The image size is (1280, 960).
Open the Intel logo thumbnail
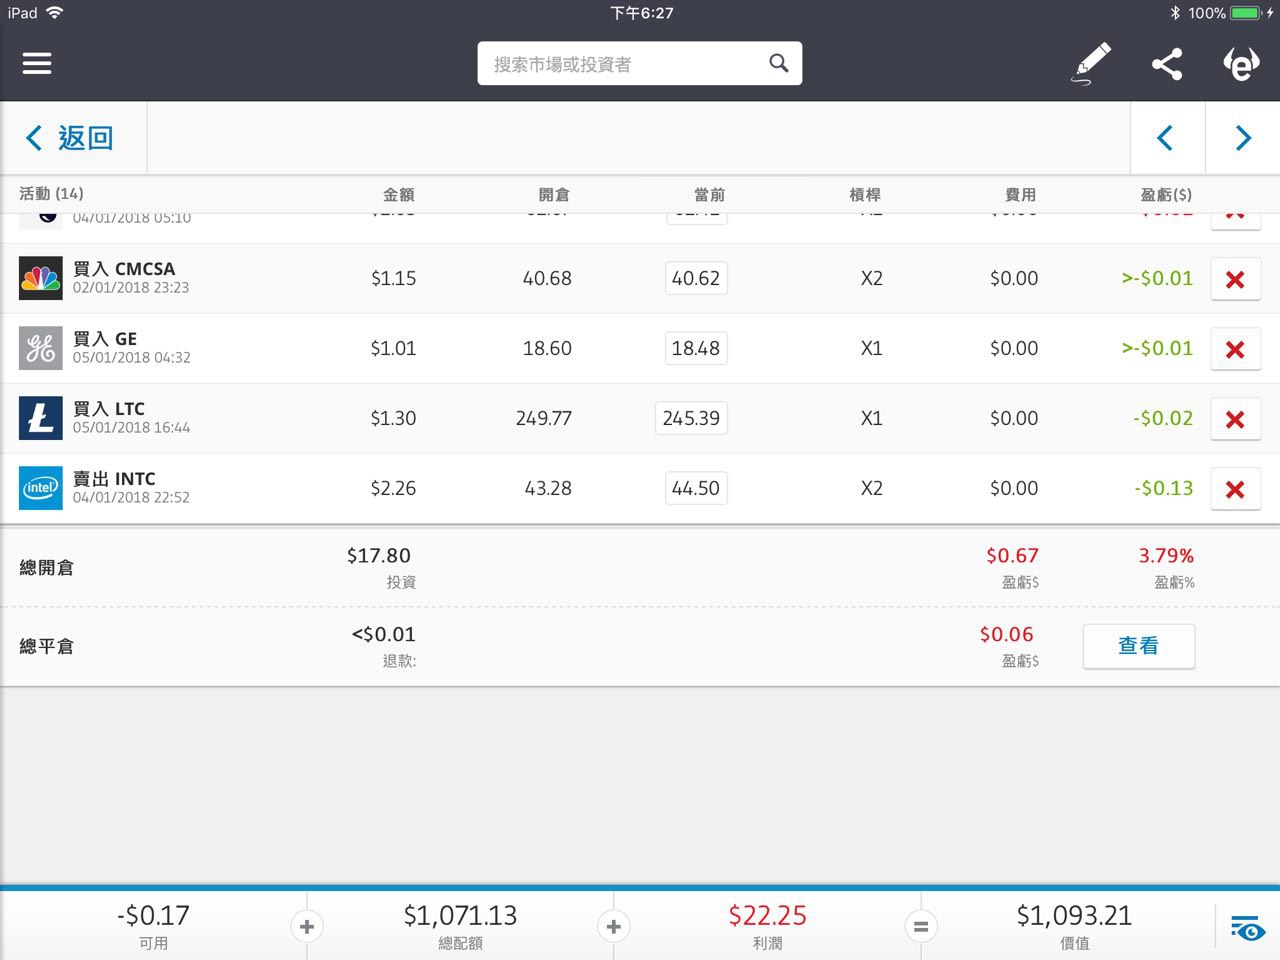(41, 488)
